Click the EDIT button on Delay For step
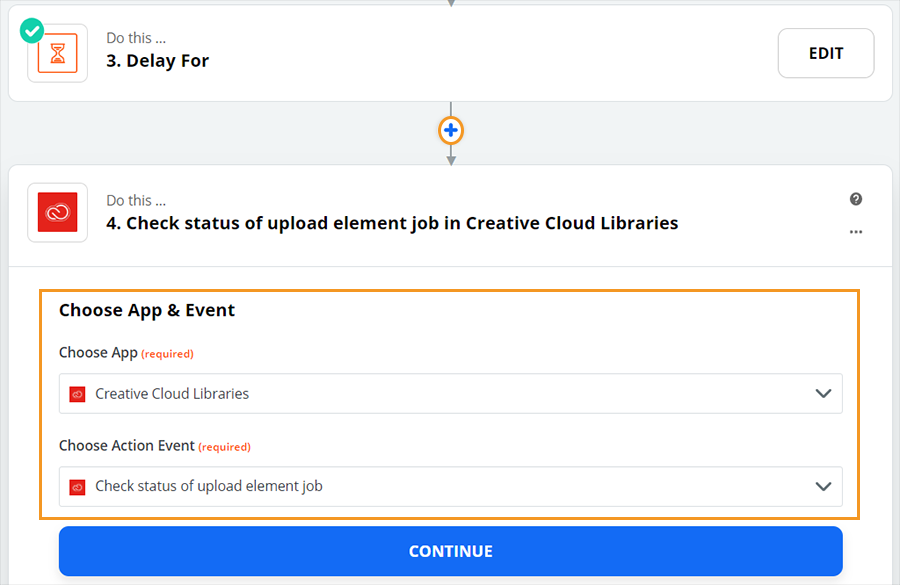The width and height of the screenshot is (900, 585). pyautogui.click(x=826, y=53)
